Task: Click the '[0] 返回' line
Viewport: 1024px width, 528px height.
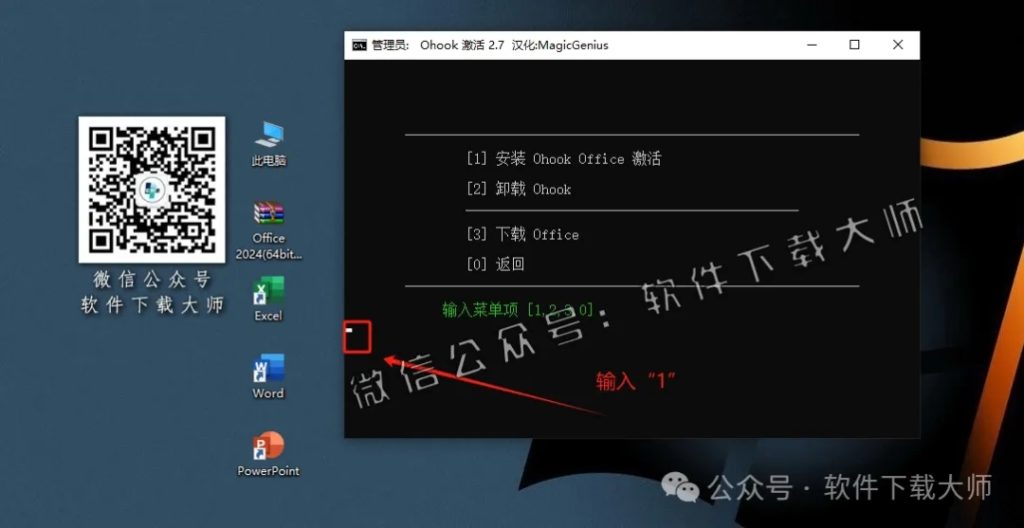Action: click(x=496, y=265)
